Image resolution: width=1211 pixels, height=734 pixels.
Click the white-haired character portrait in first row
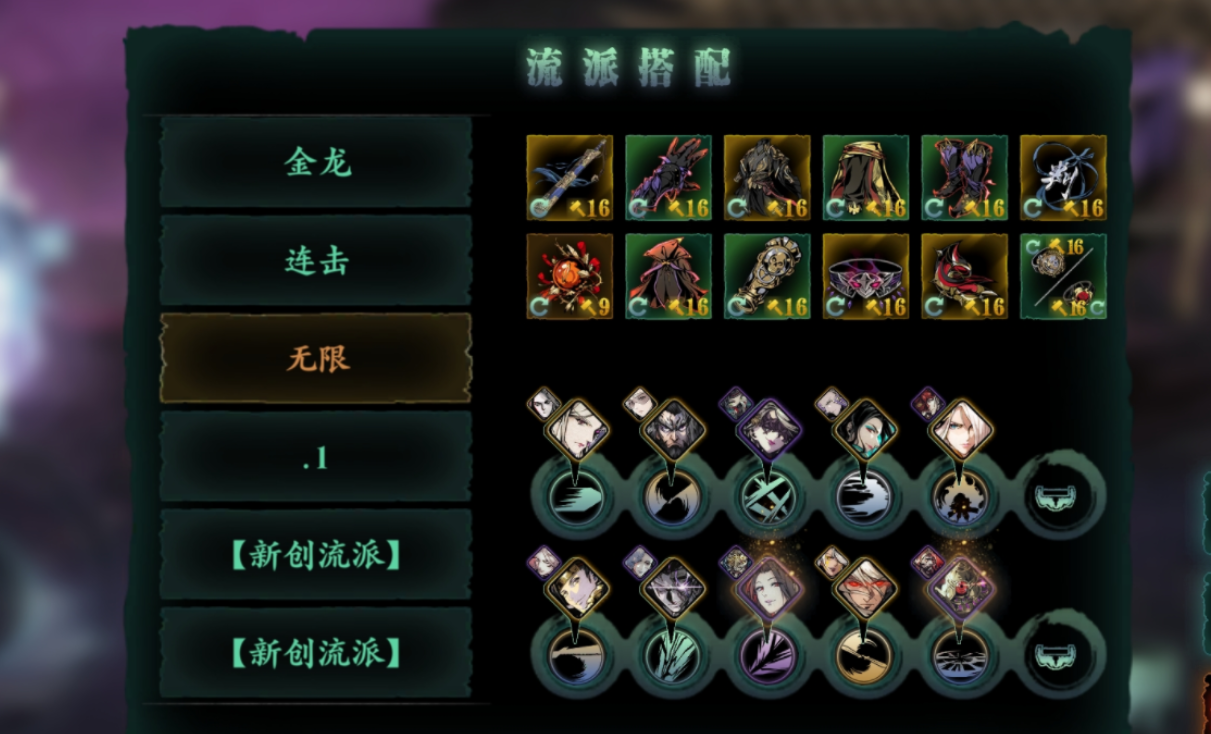click(576, 429)
